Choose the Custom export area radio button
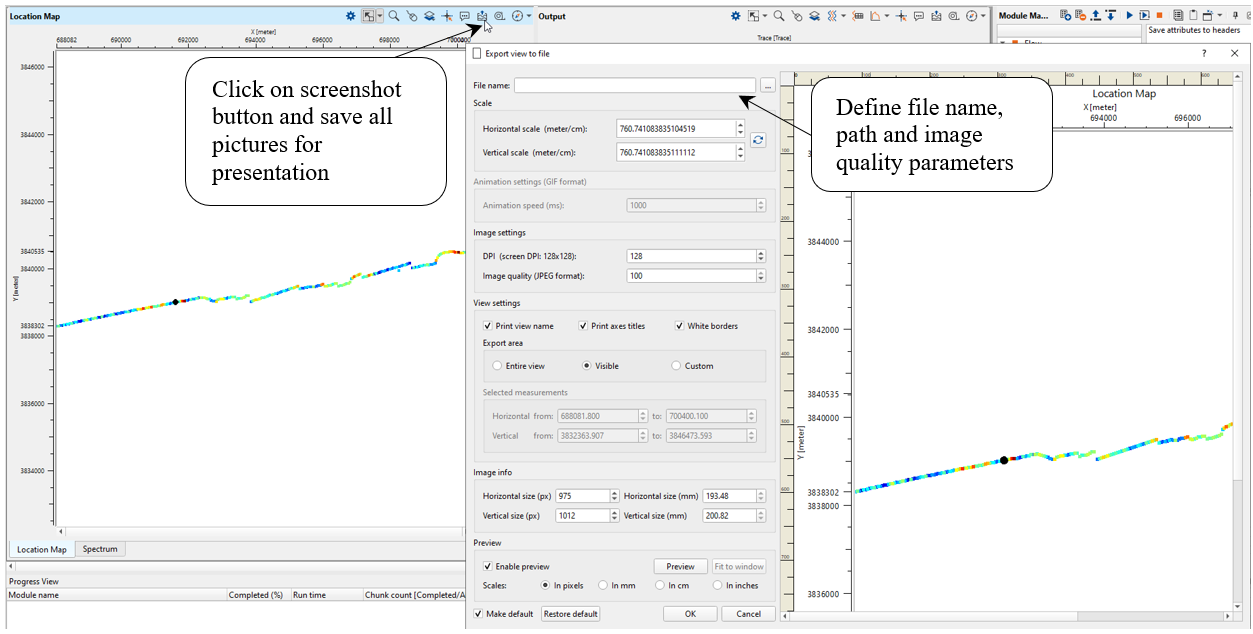This screenshot has height=634, width=1253. point(676,366)
